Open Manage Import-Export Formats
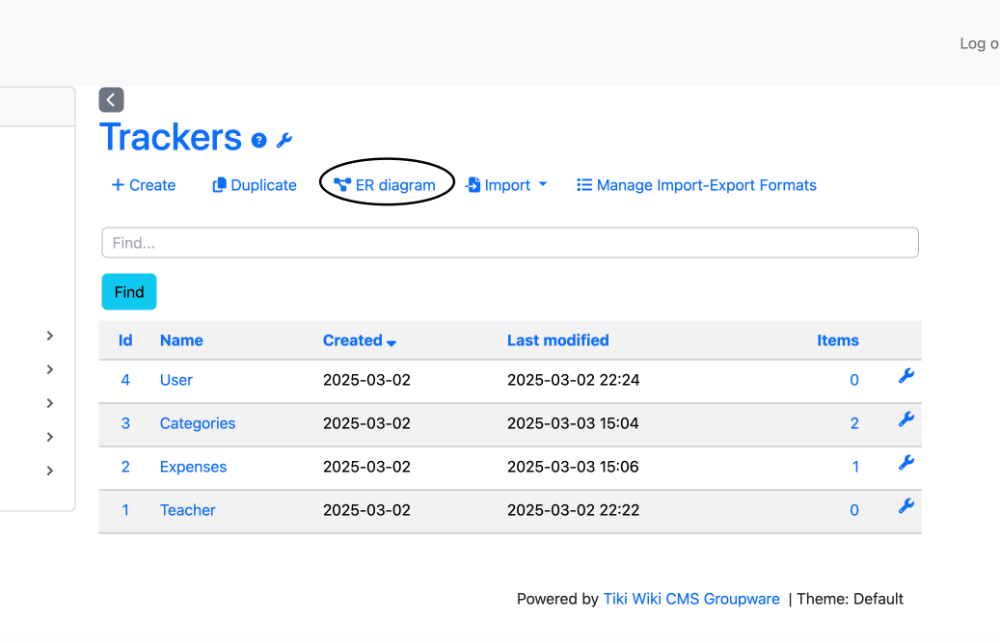Viewport: 1000px width, 643px height. [696, 185]
